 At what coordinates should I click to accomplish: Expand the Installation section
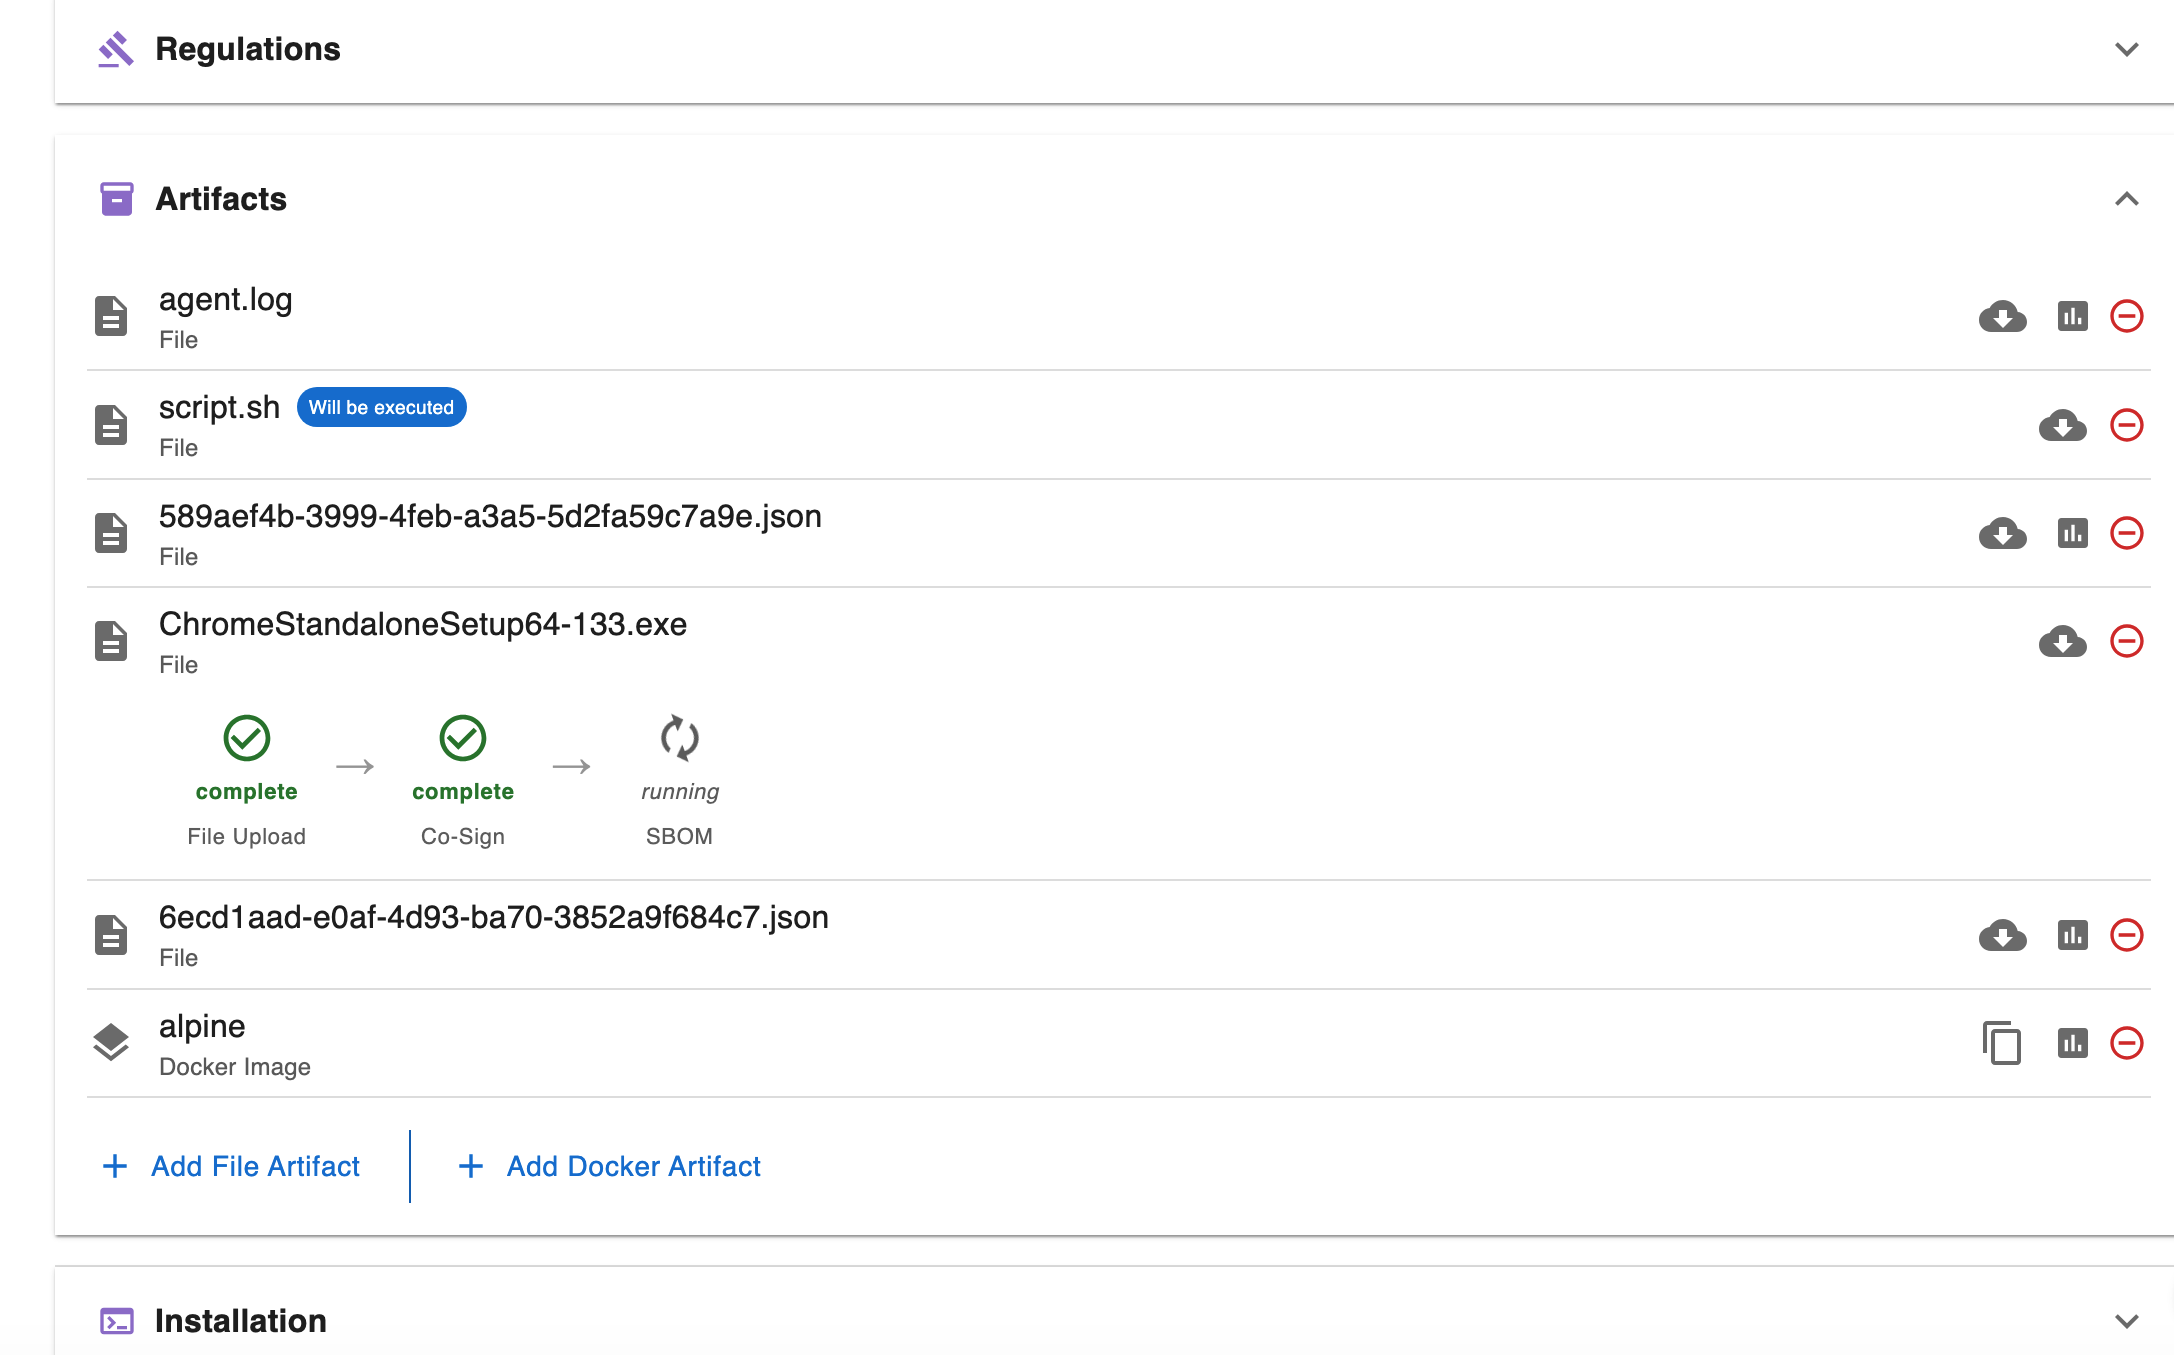tap(2126, 1320)
